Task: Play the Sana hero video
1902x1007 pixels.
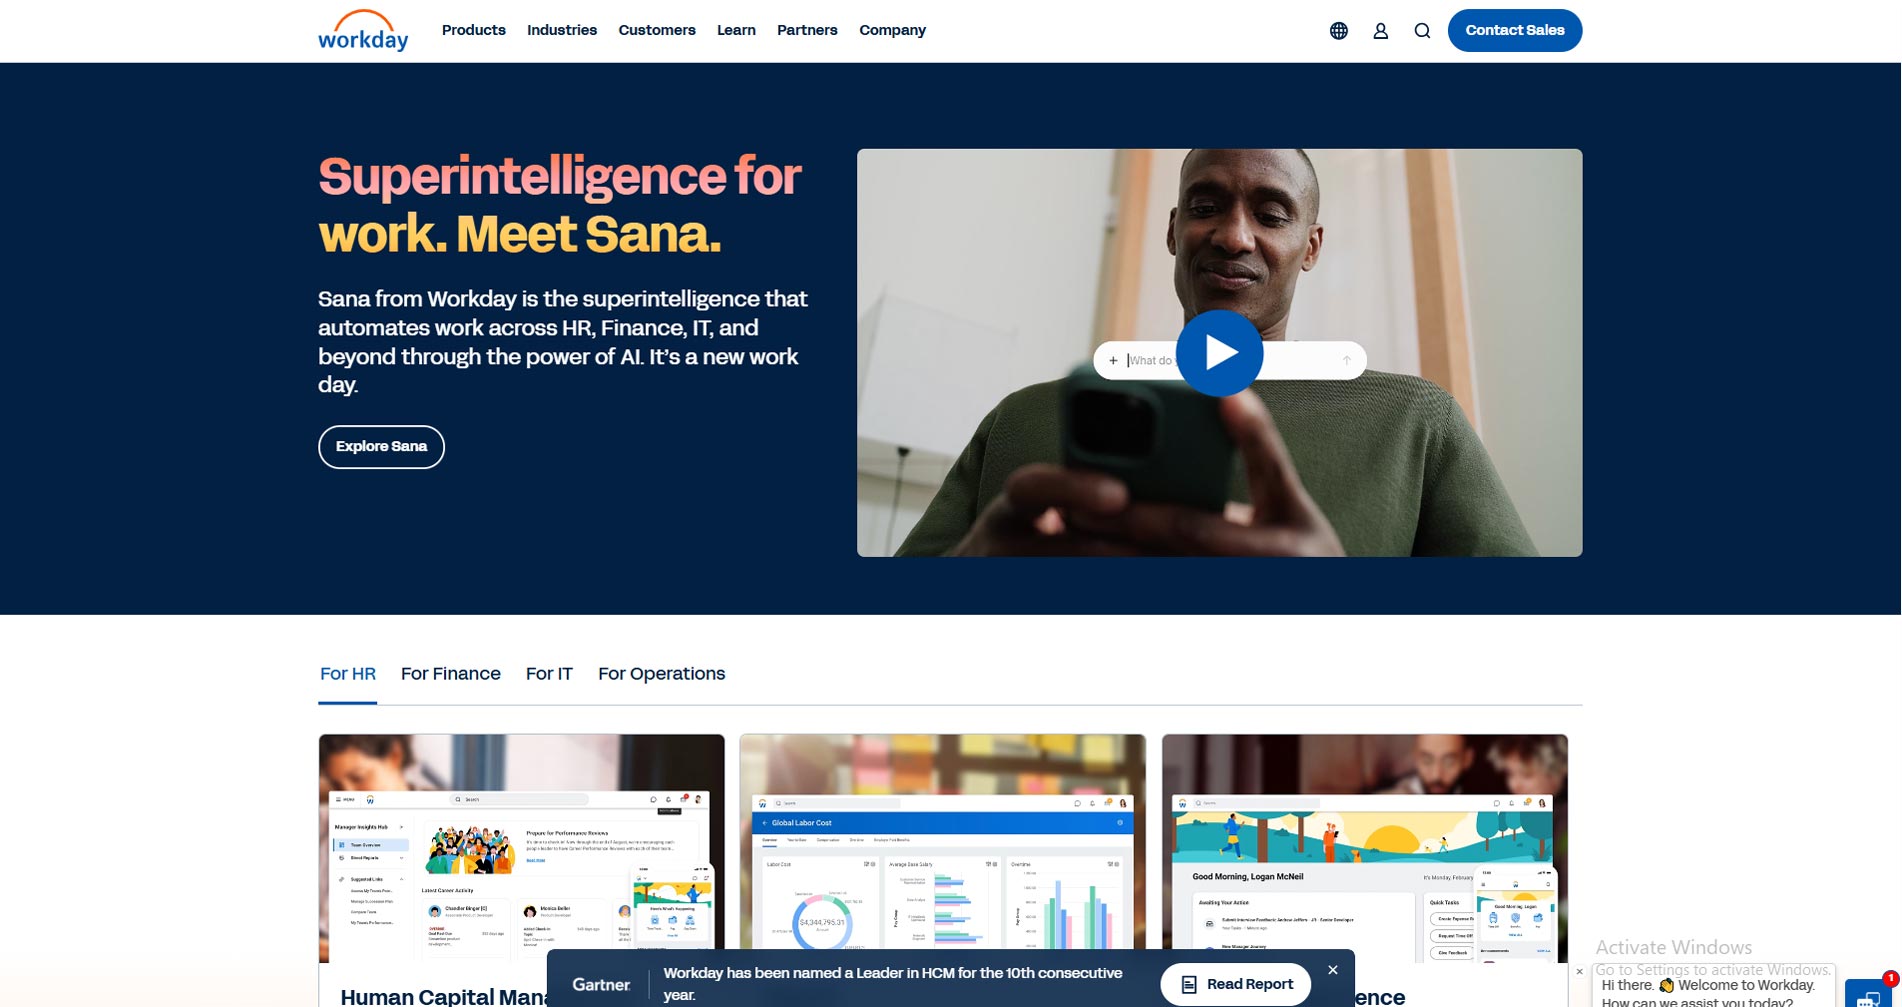Action: coord(1219,353)
